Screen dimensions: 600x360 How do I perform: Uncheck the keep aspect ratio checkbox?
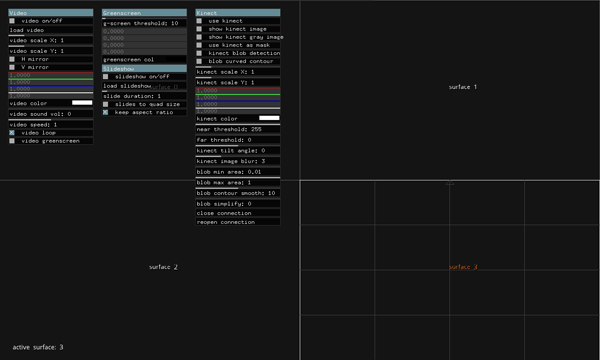coord(105,112)
